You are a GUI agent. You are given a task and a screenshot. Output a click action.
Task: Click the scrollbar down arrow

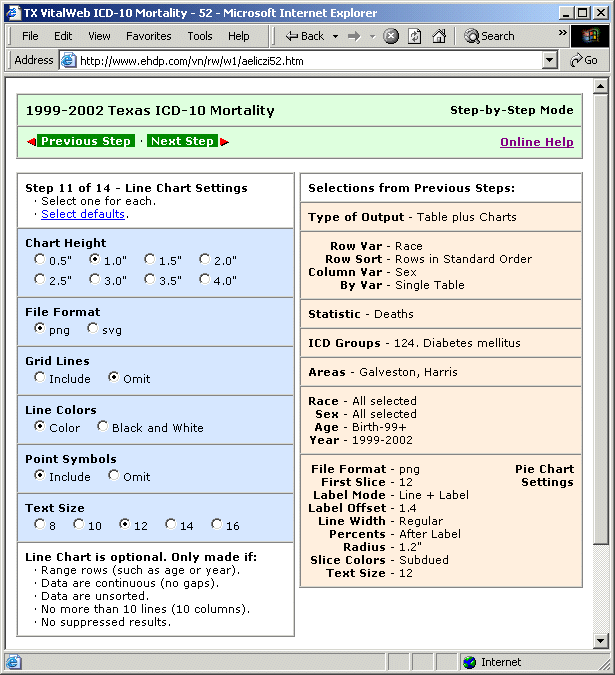[600, 640]
